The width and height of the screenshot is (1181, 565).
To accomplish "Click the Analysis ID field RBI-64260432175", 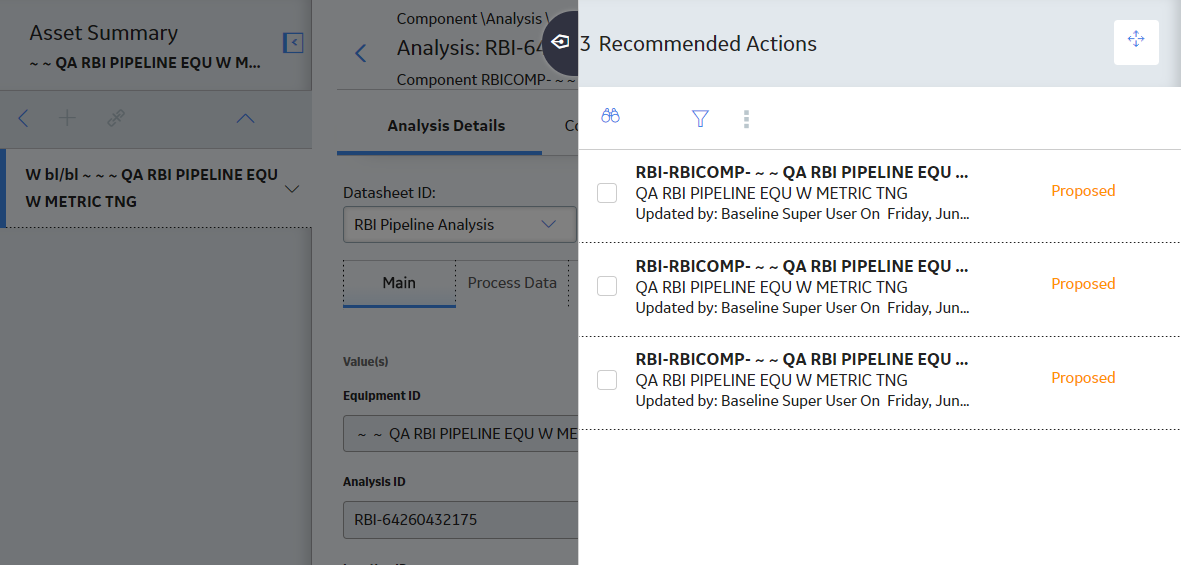I will [461, 520].
